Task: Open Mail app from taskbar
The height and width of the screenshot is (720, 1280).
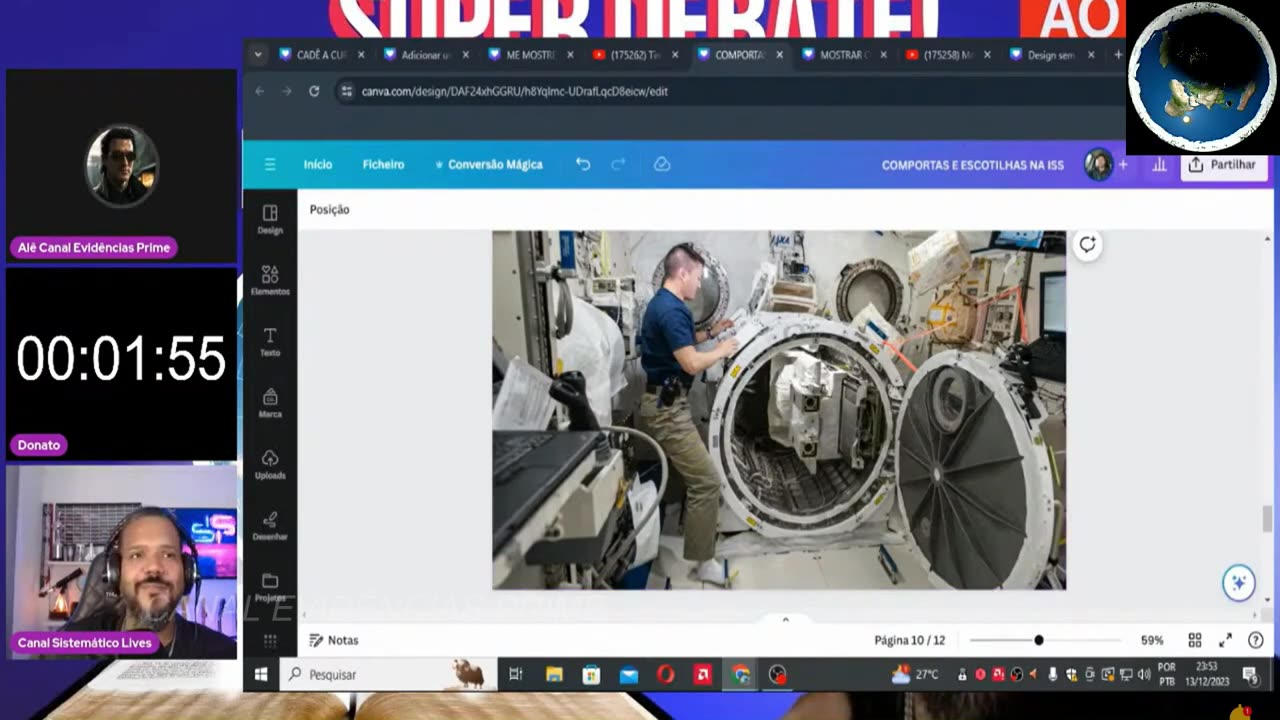Action: pyautogui.click(x=628, y=675)
